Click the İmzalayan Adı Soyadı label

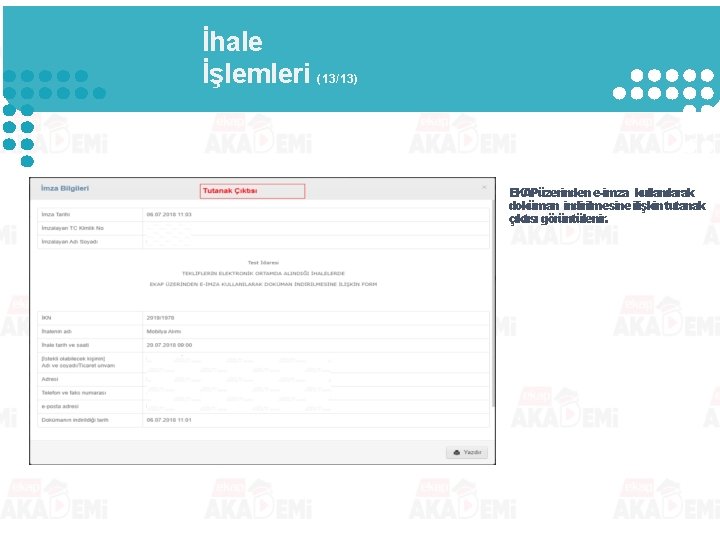(x=69, y=242)
